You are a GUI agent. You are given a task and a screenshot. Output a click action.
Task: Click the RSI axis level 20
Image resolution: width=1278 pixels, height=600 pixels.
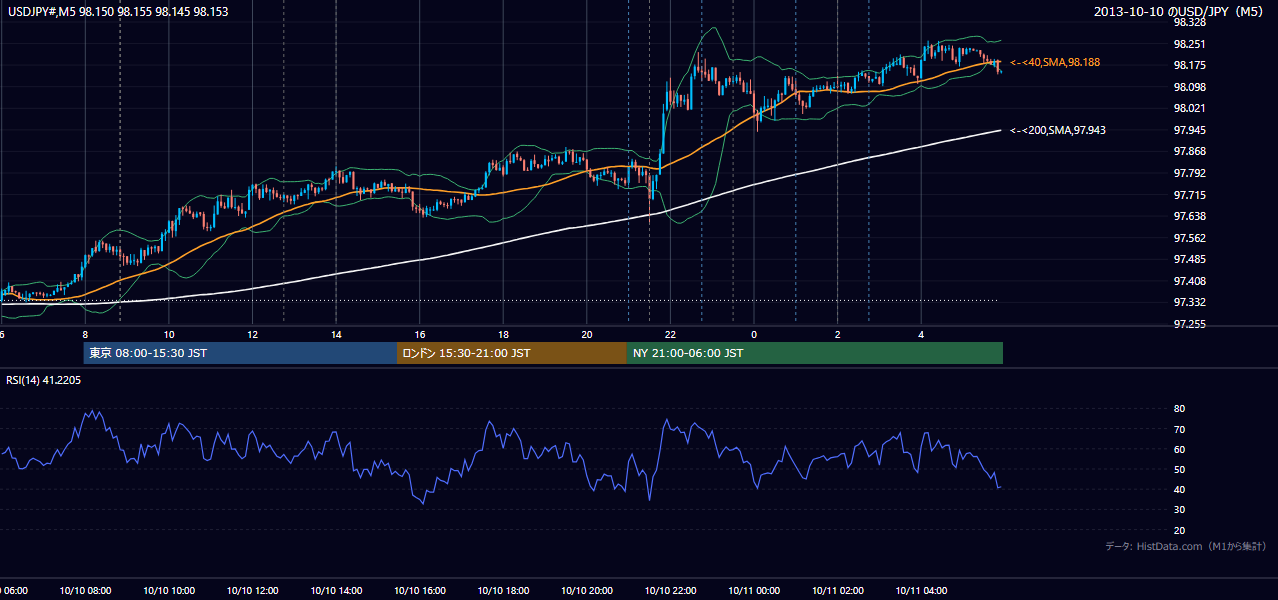coord(1179,530)
